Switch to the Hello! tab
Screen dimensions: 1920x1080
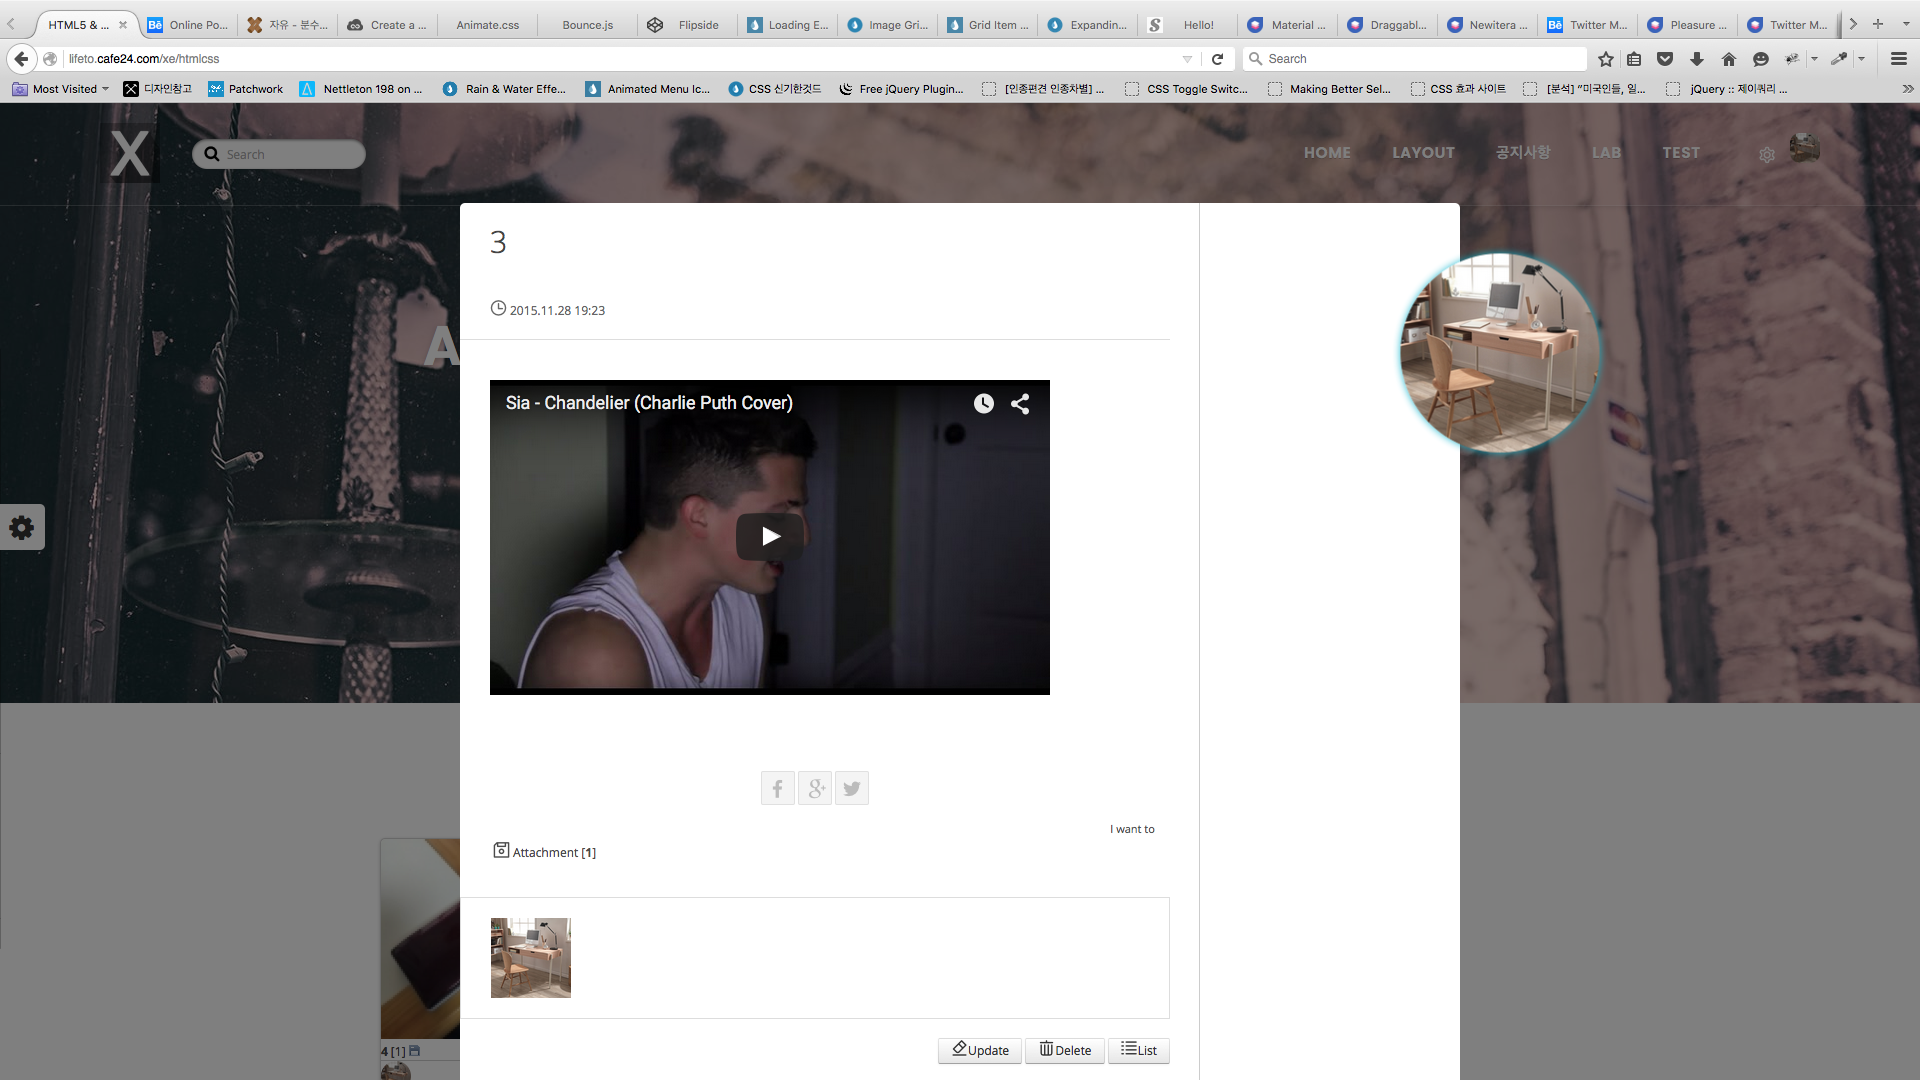tap(1187, 25)
